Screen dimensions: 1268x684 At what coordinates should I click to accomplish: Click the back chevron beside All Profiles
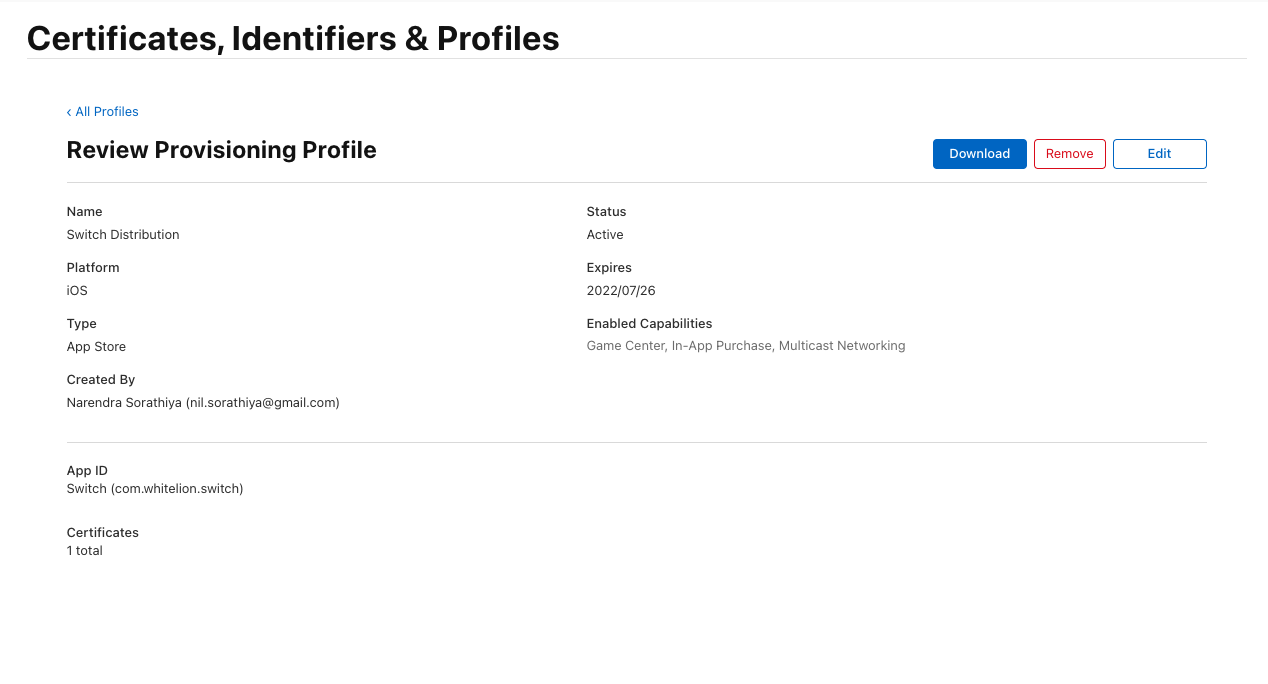(69, 112)
